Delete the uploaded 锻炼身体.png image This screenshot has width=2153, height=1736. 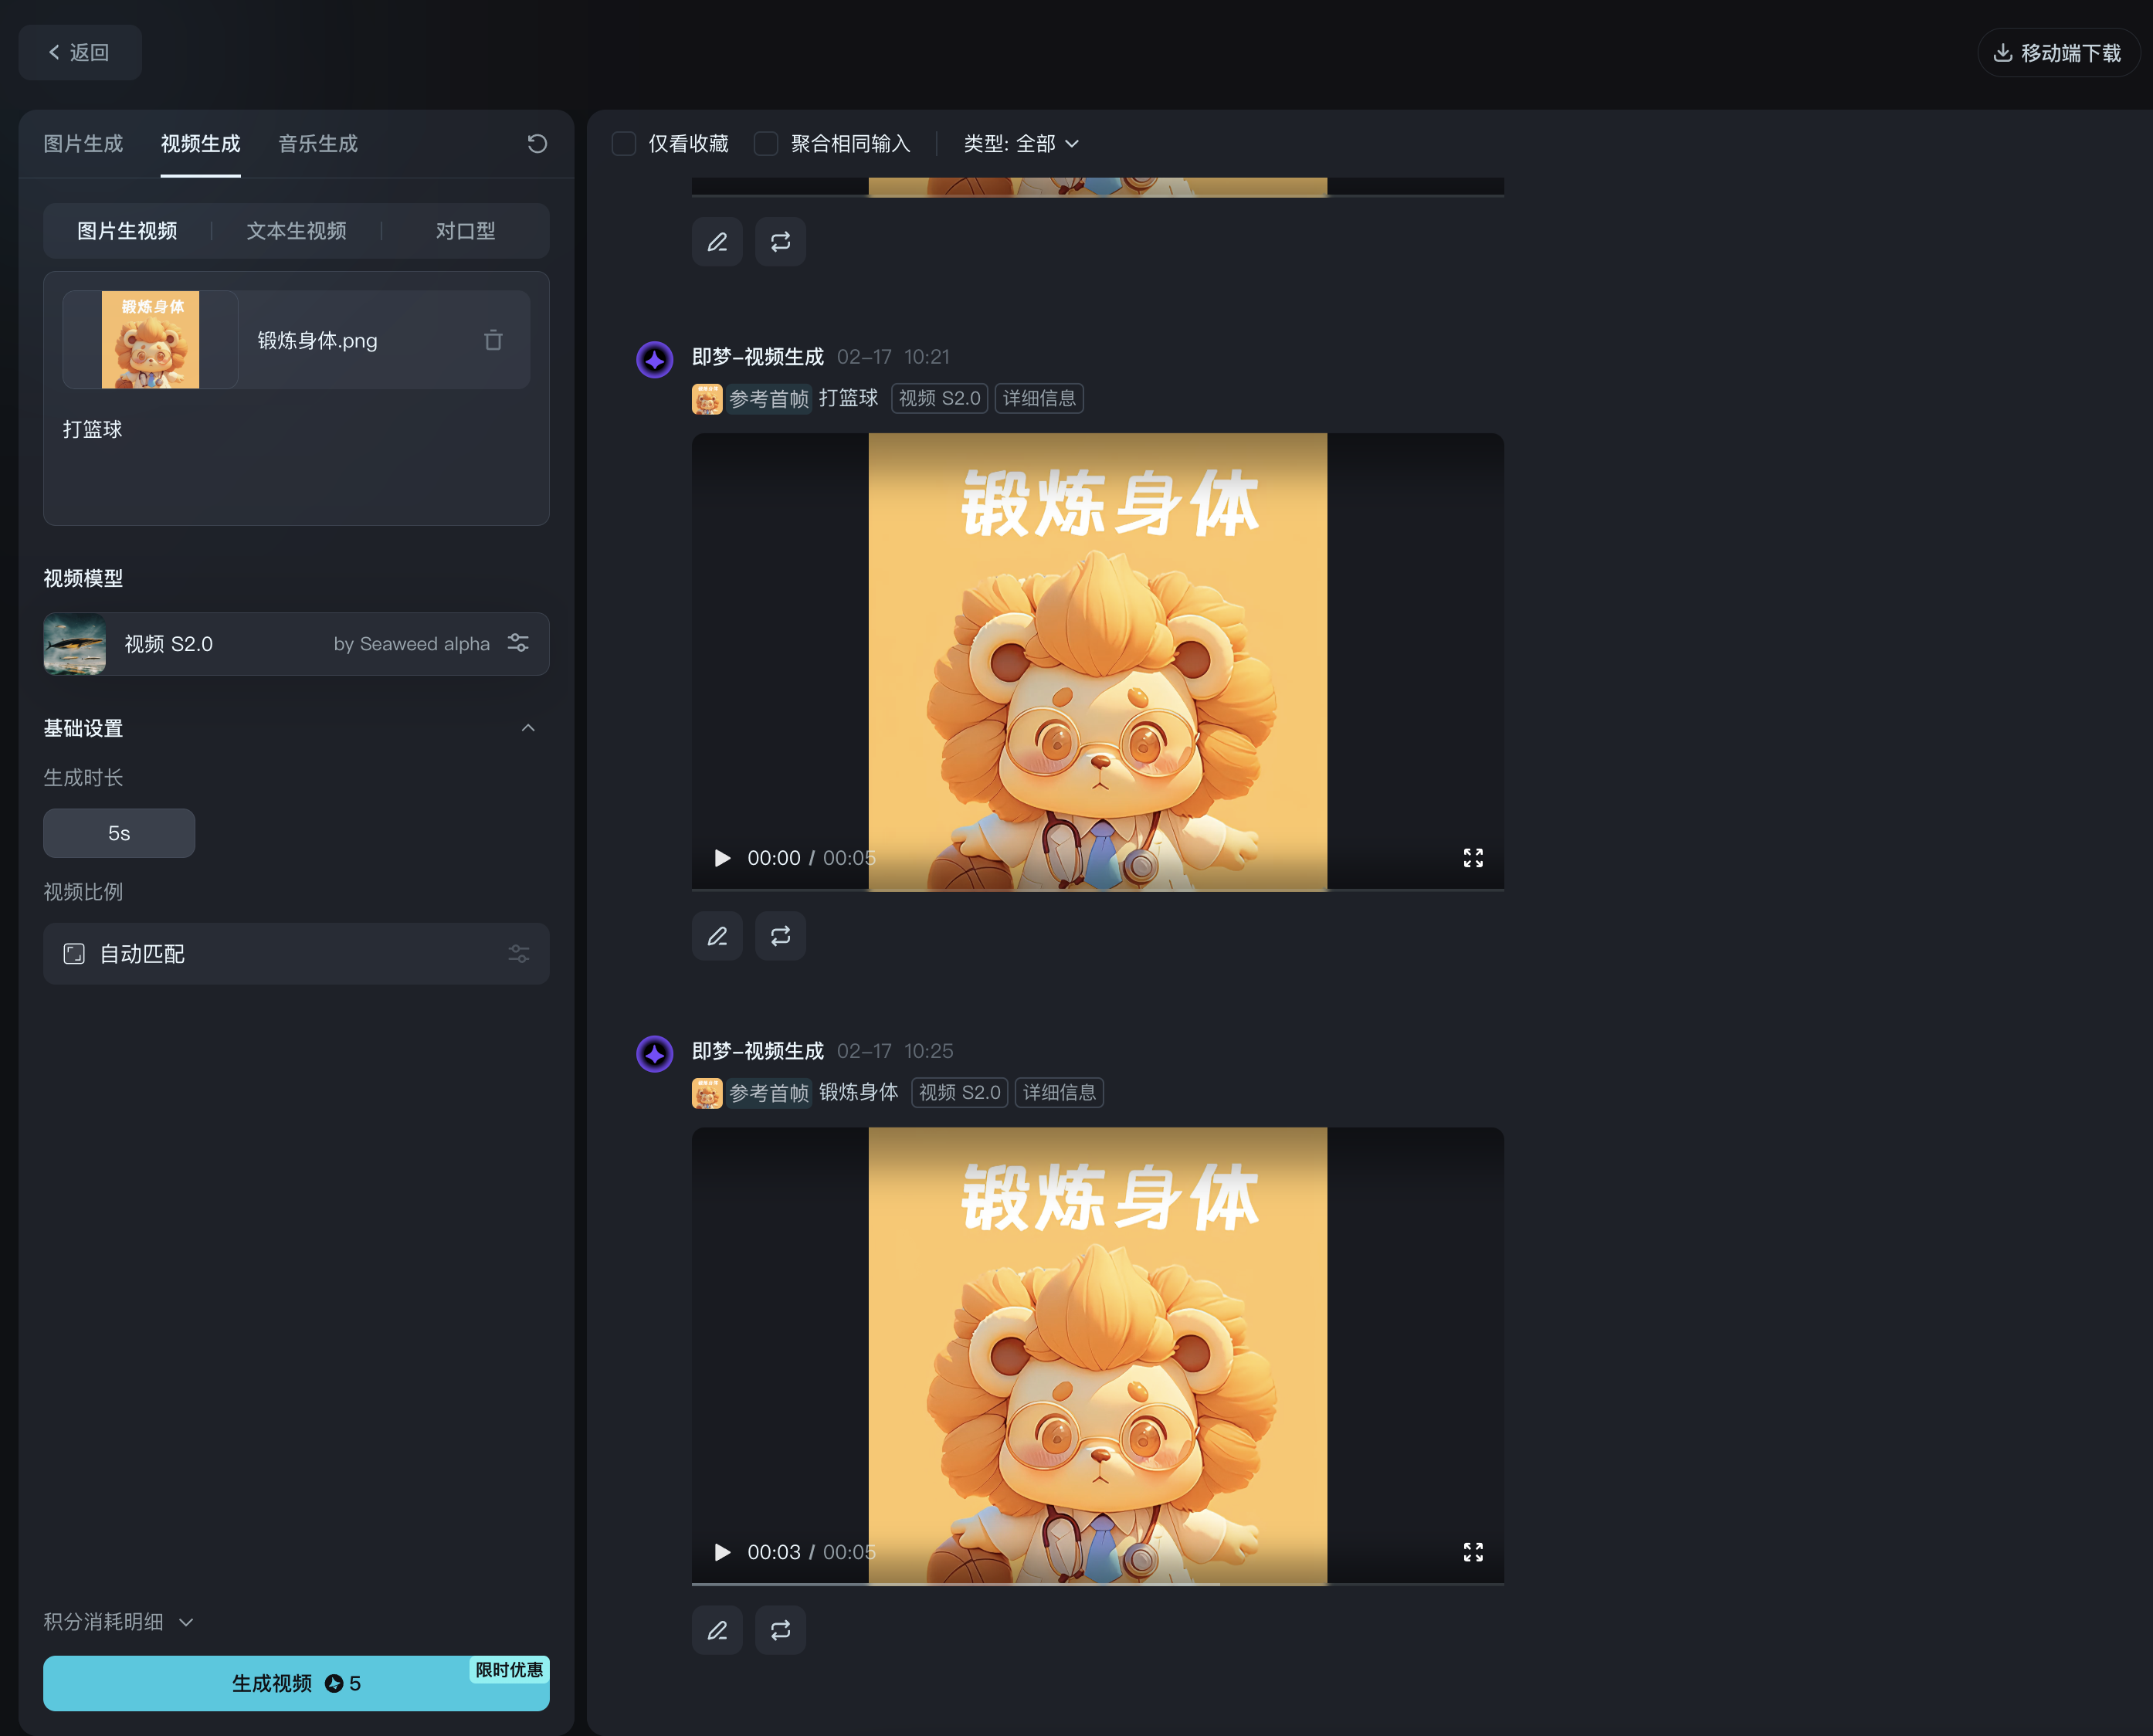pos(492,340)
